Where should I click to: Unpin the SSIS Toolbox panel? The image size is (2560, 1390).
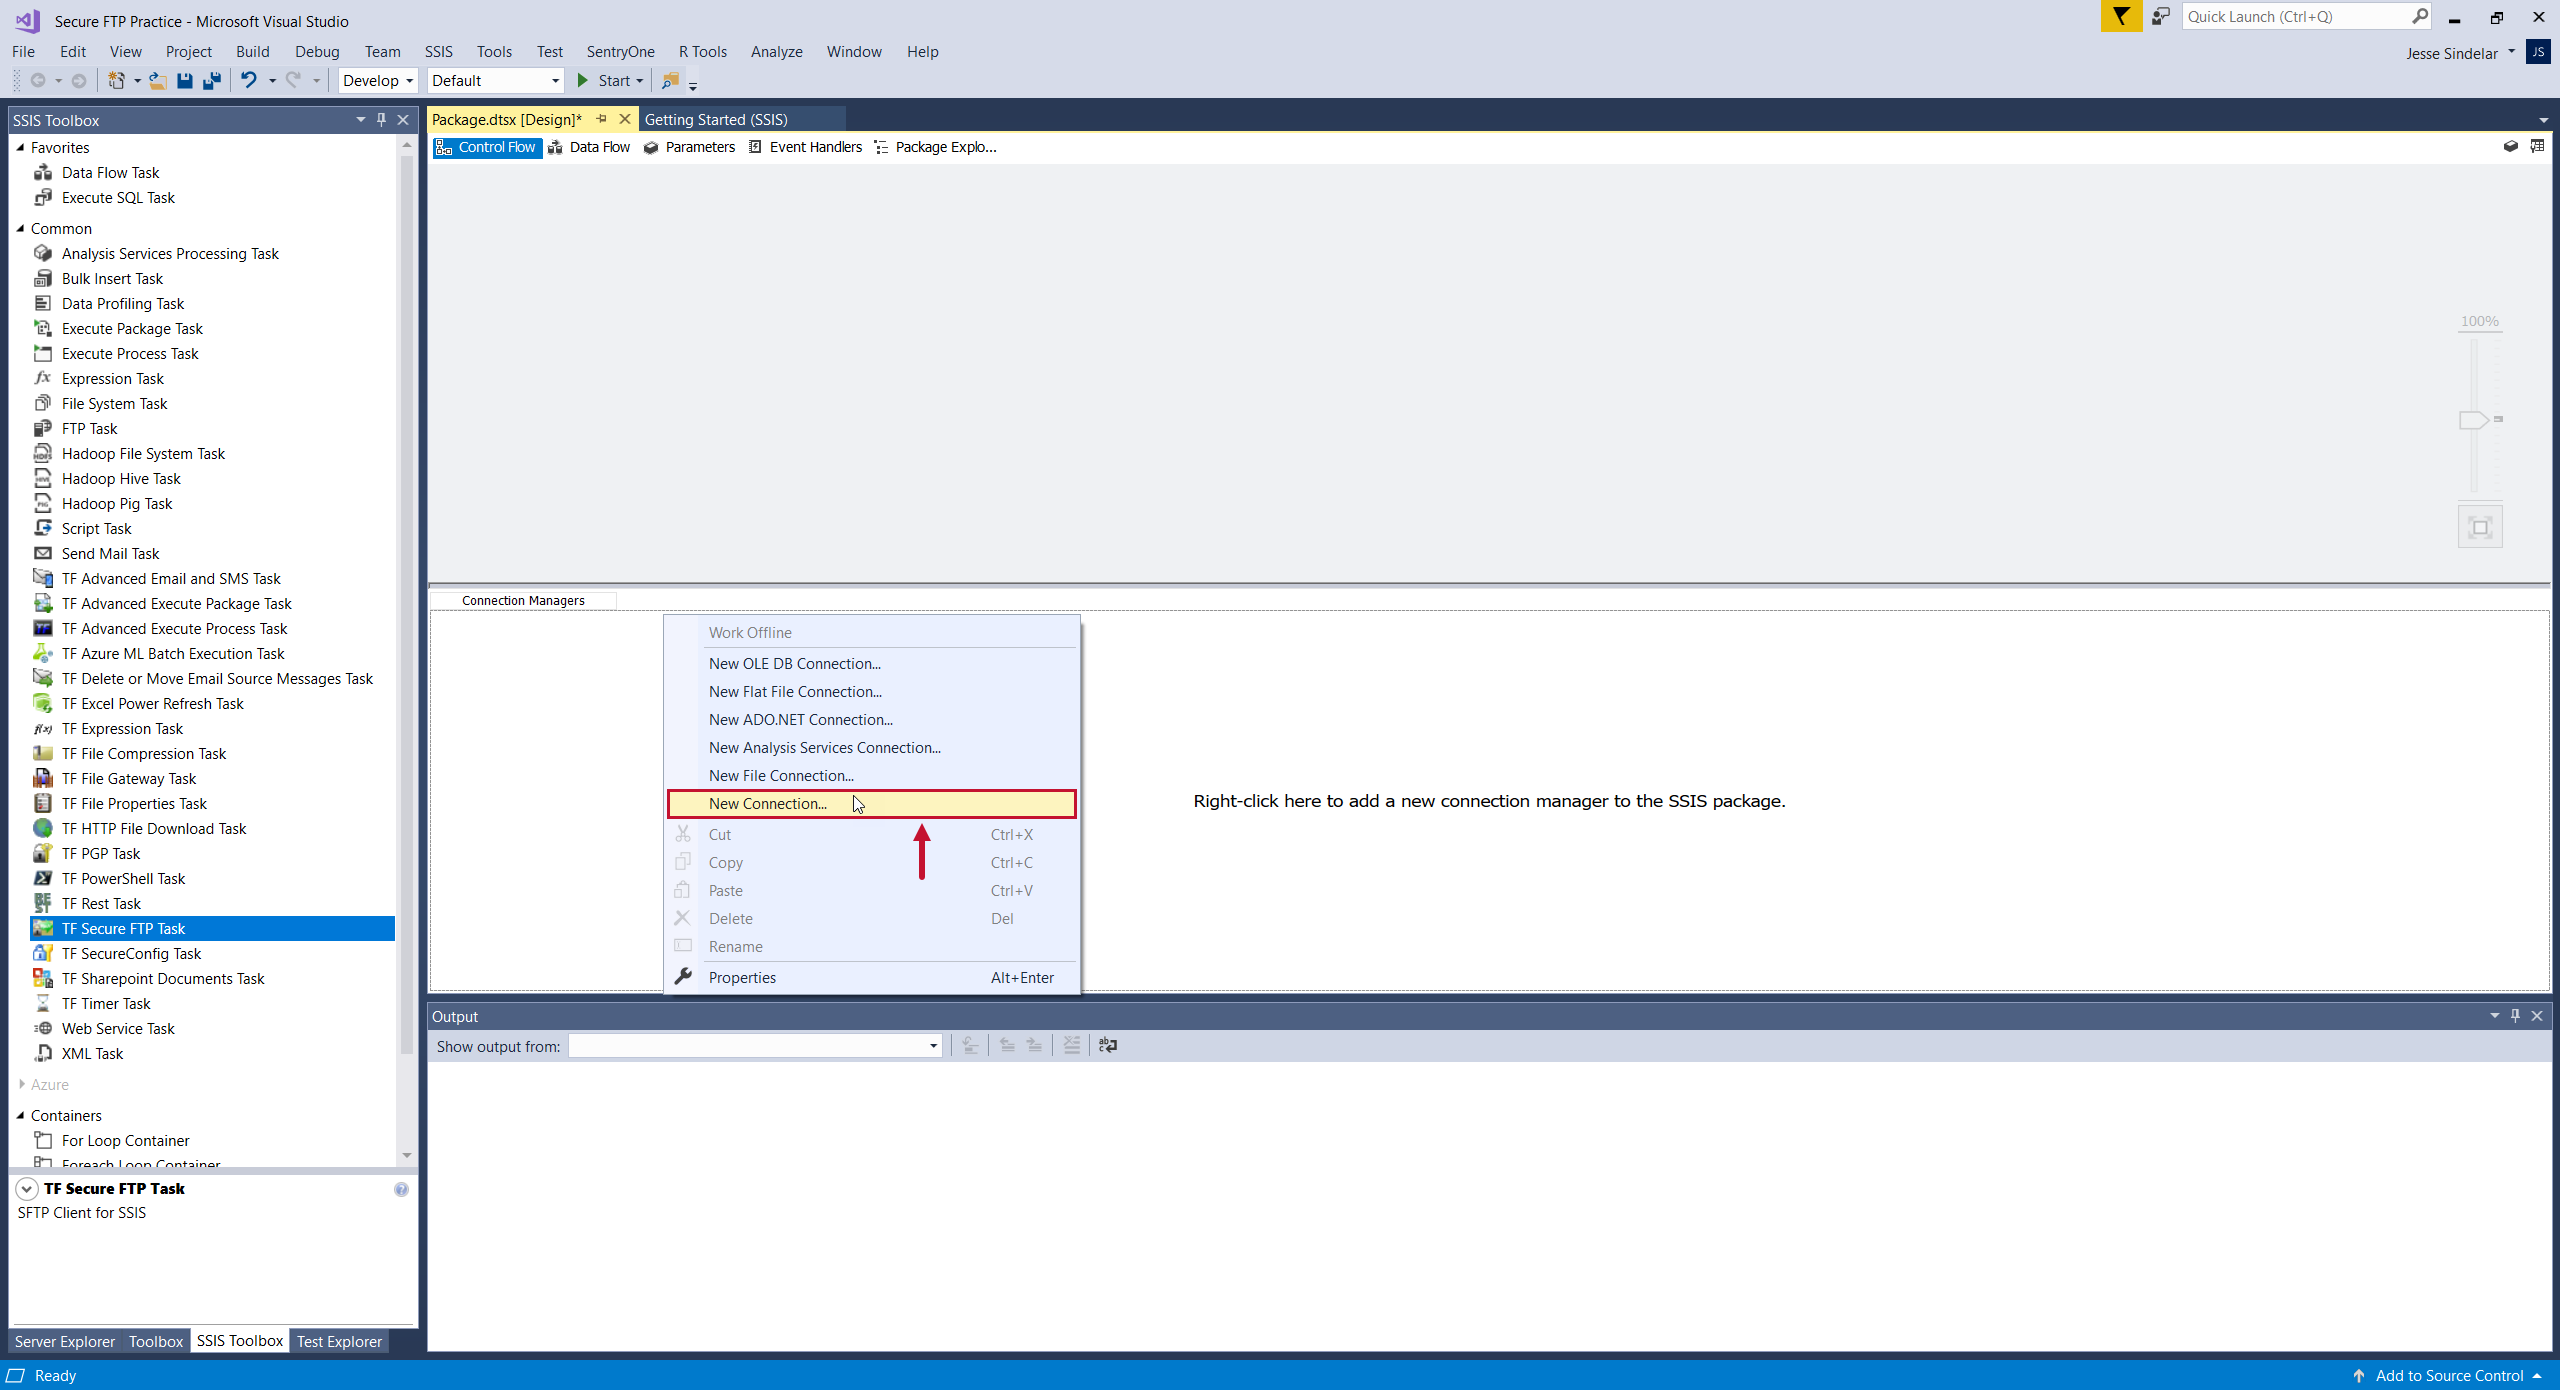(x=380, y=119)
